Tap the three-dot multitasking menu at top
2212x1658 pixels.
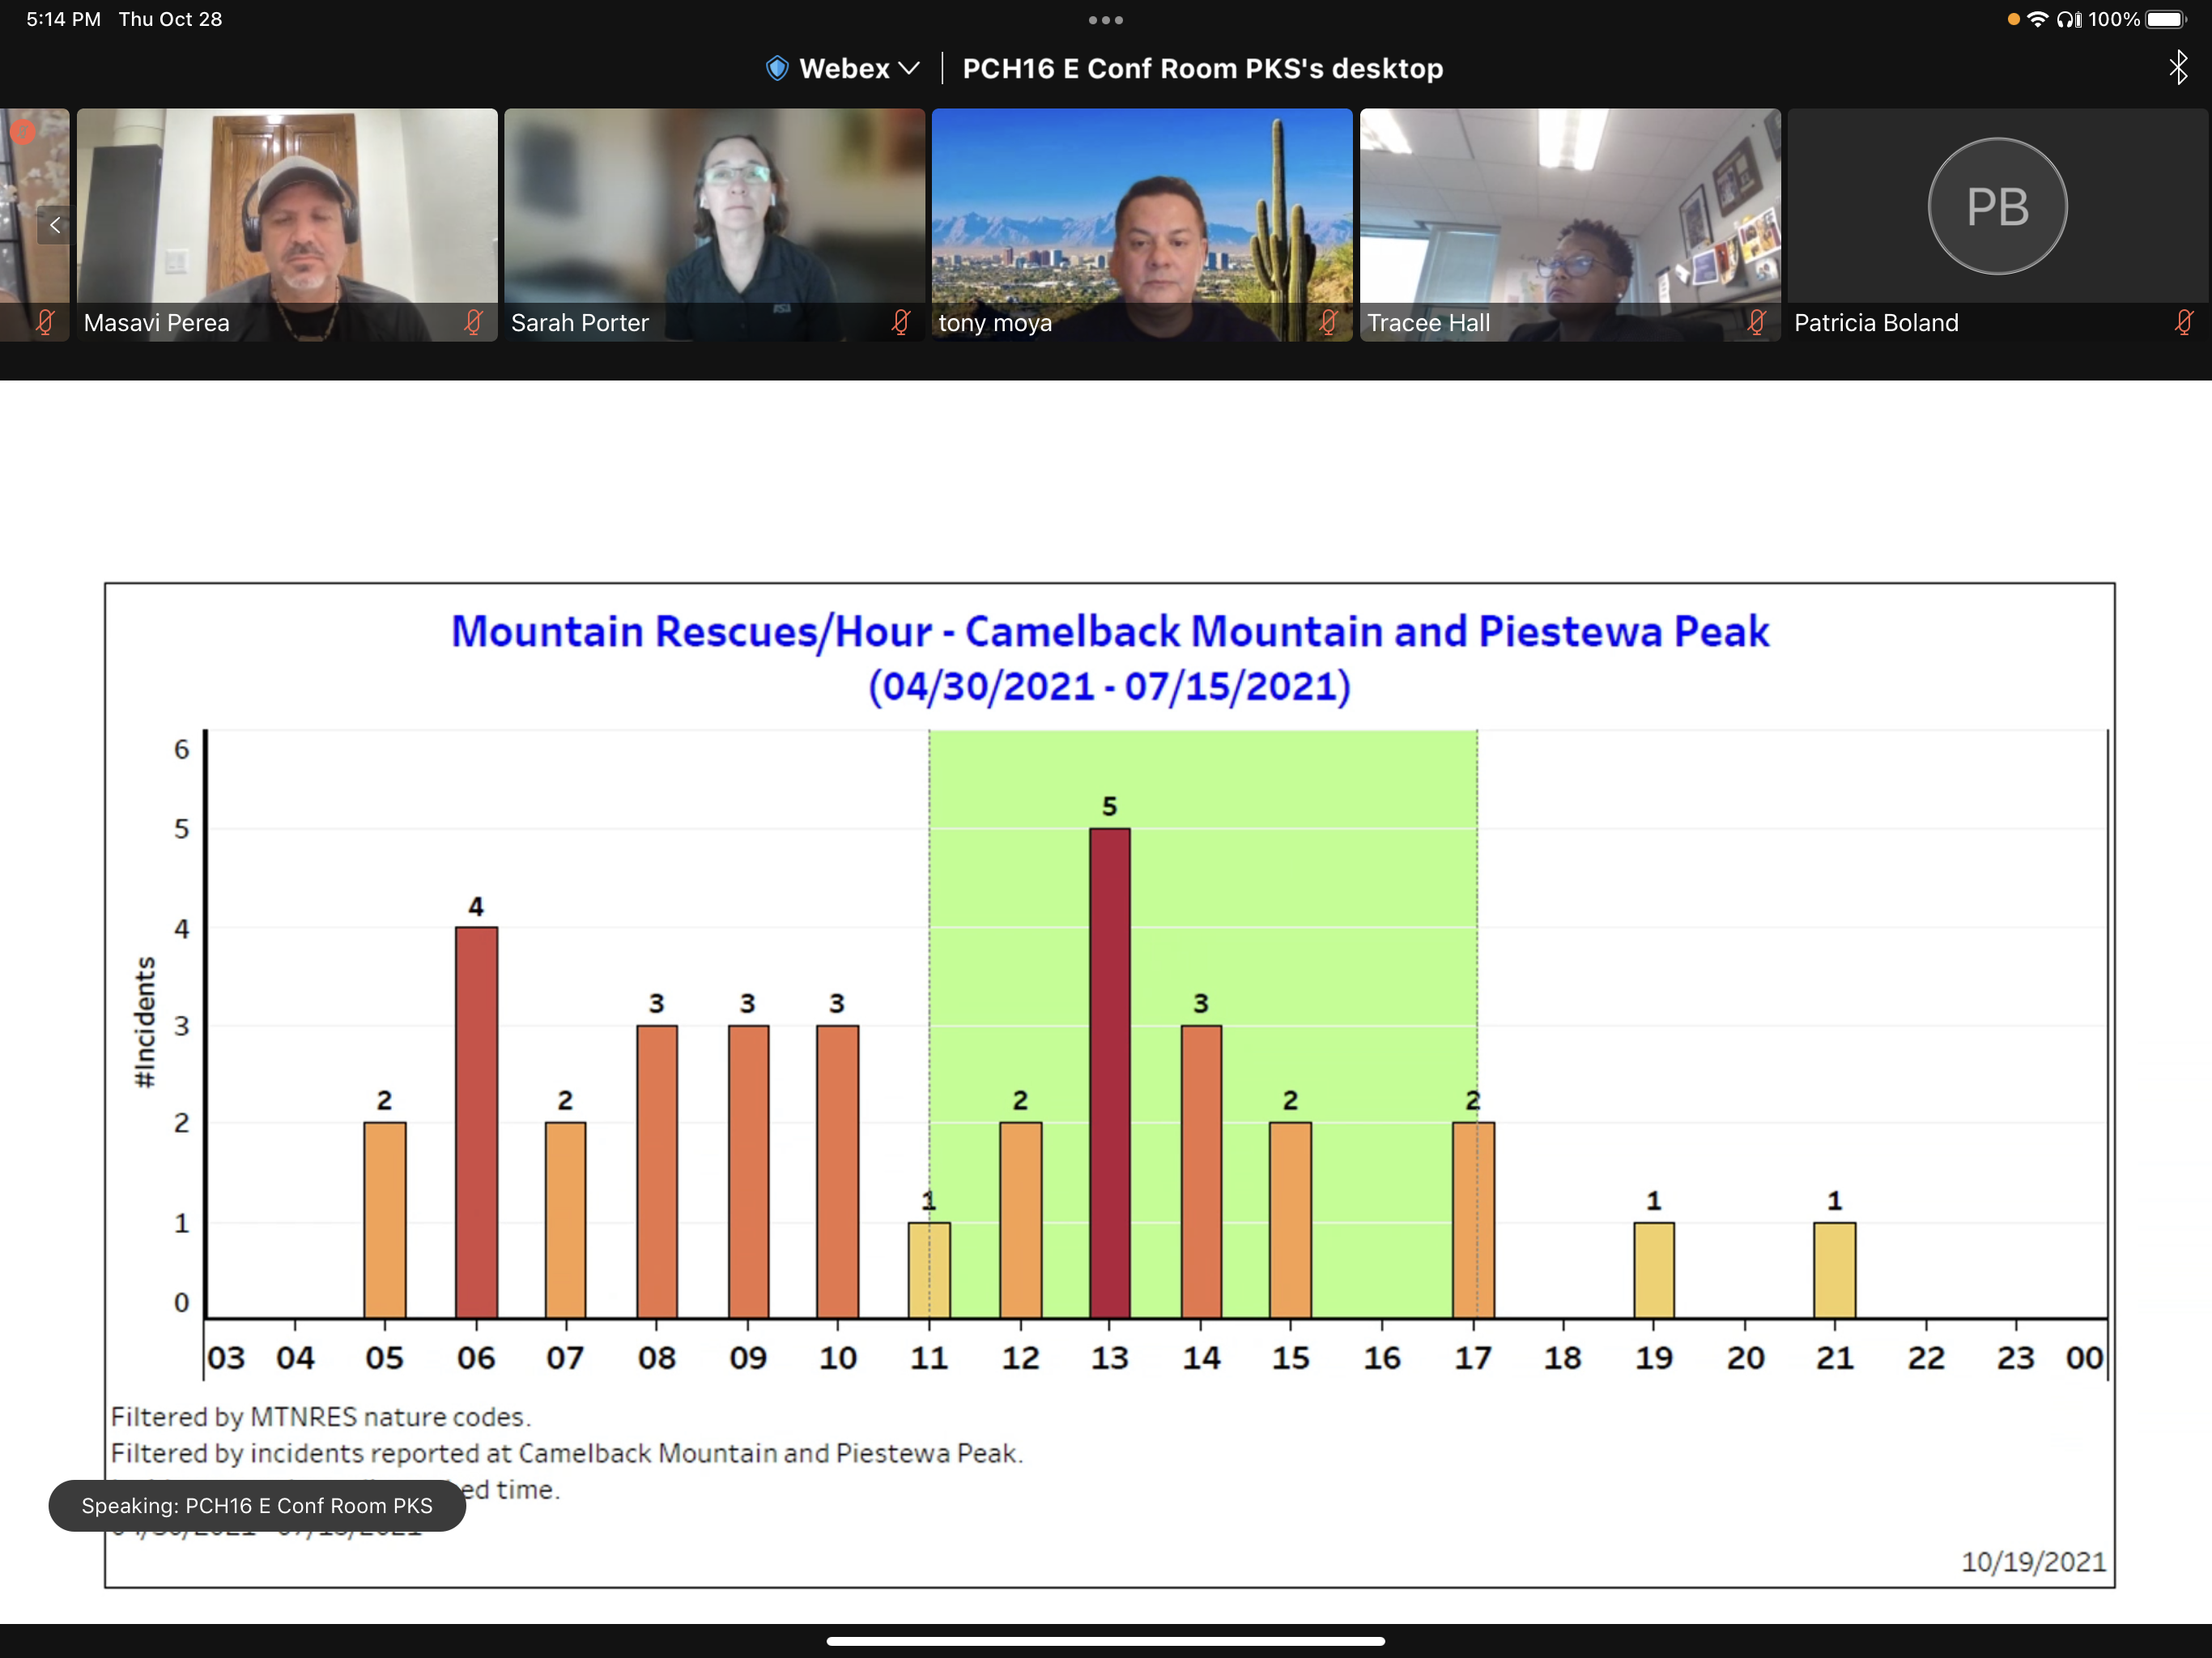[x=1105, y=20]
